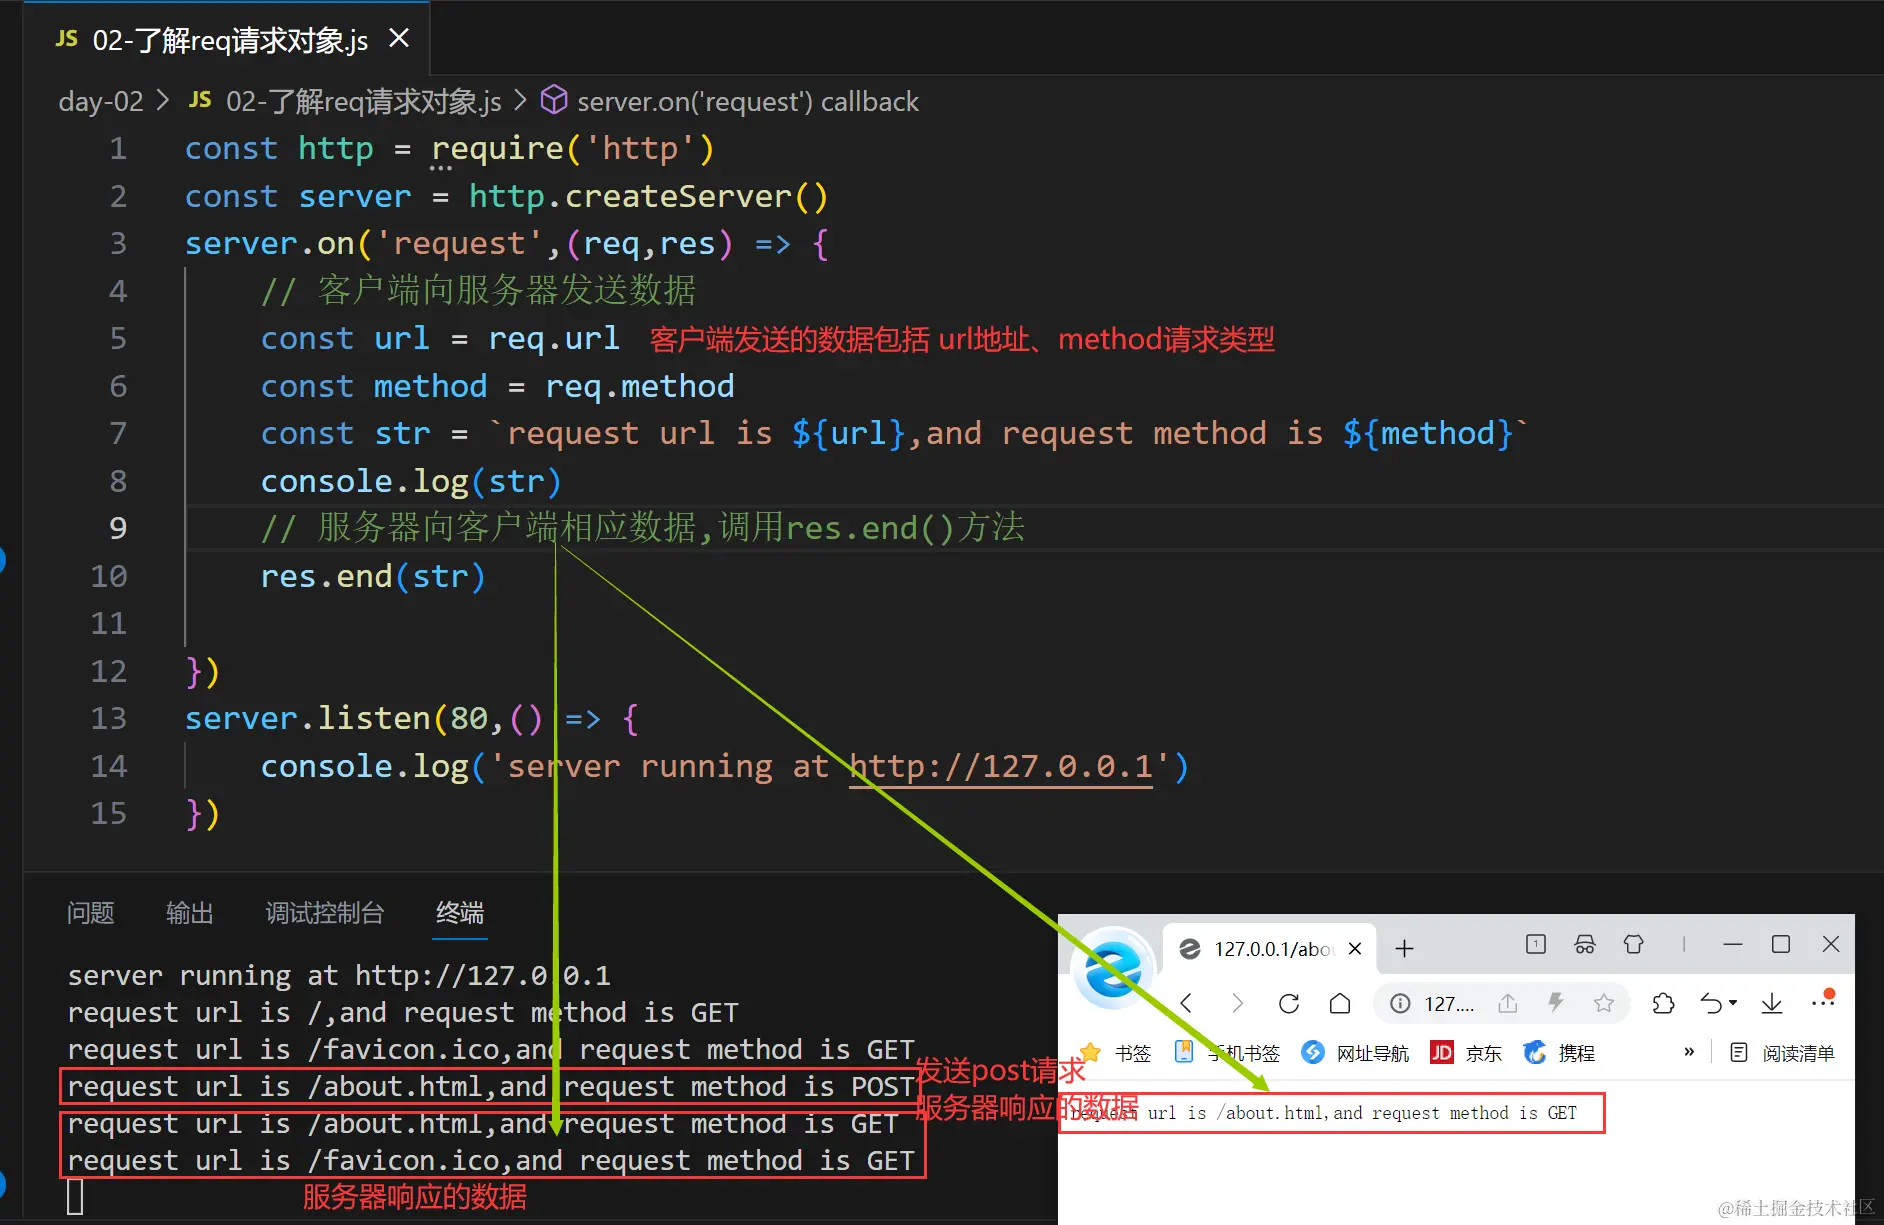Click line number 3 in the gutter

click(x=118, y=243)
